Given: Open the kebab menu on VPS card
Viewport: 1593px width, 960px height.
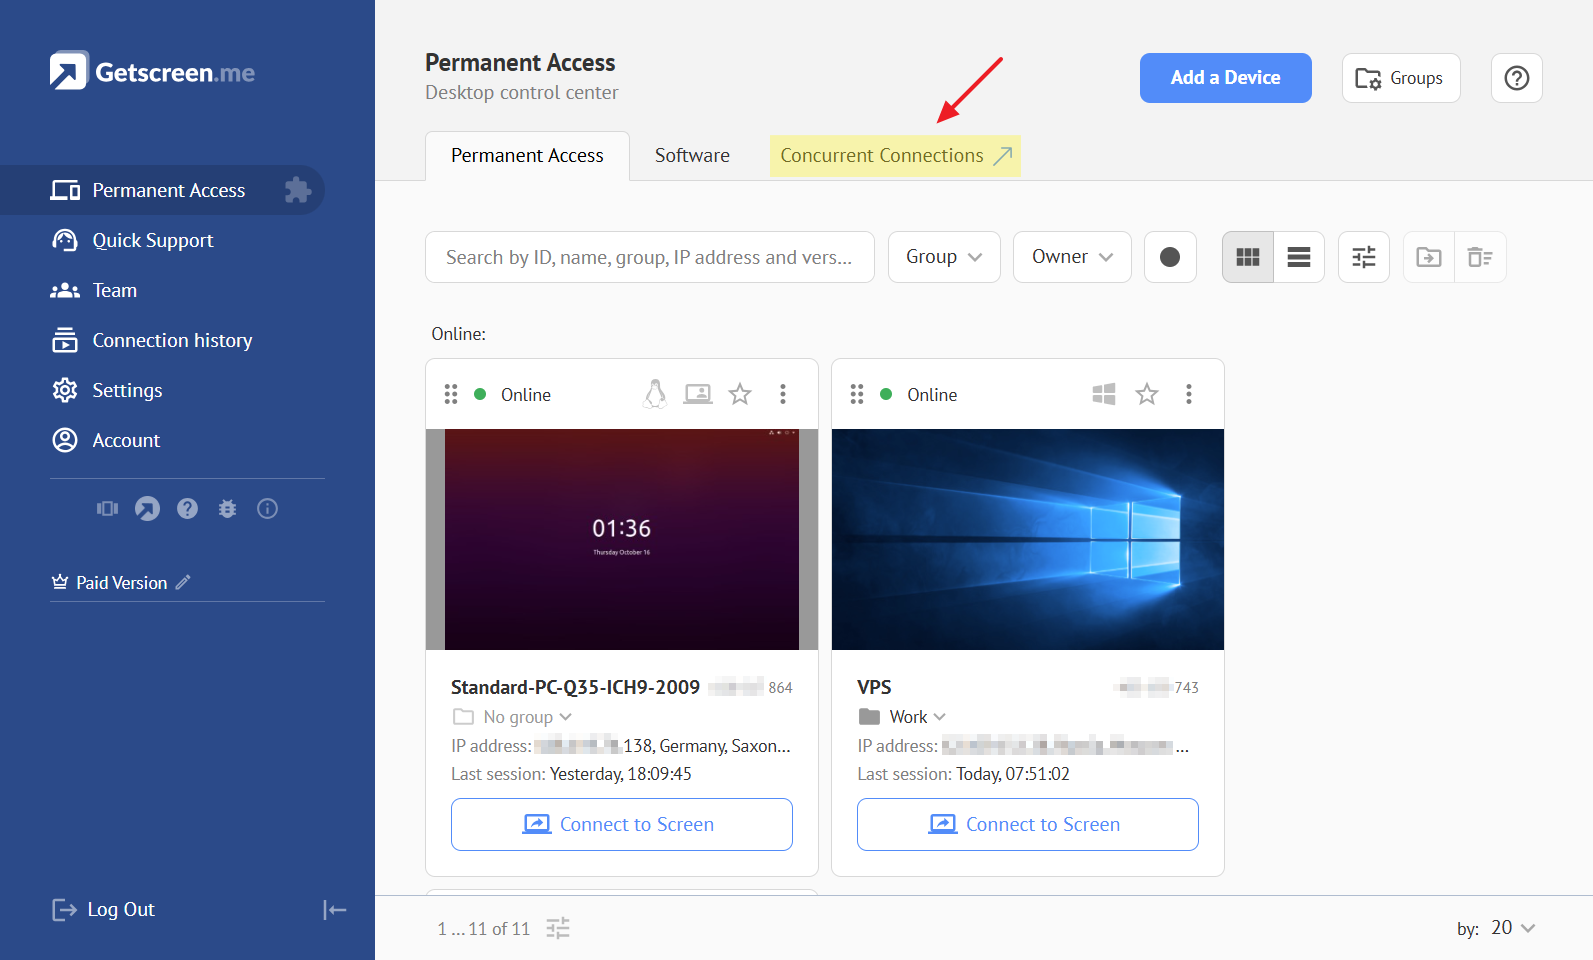Looking at the screenshot, I should click(1188, 394).
